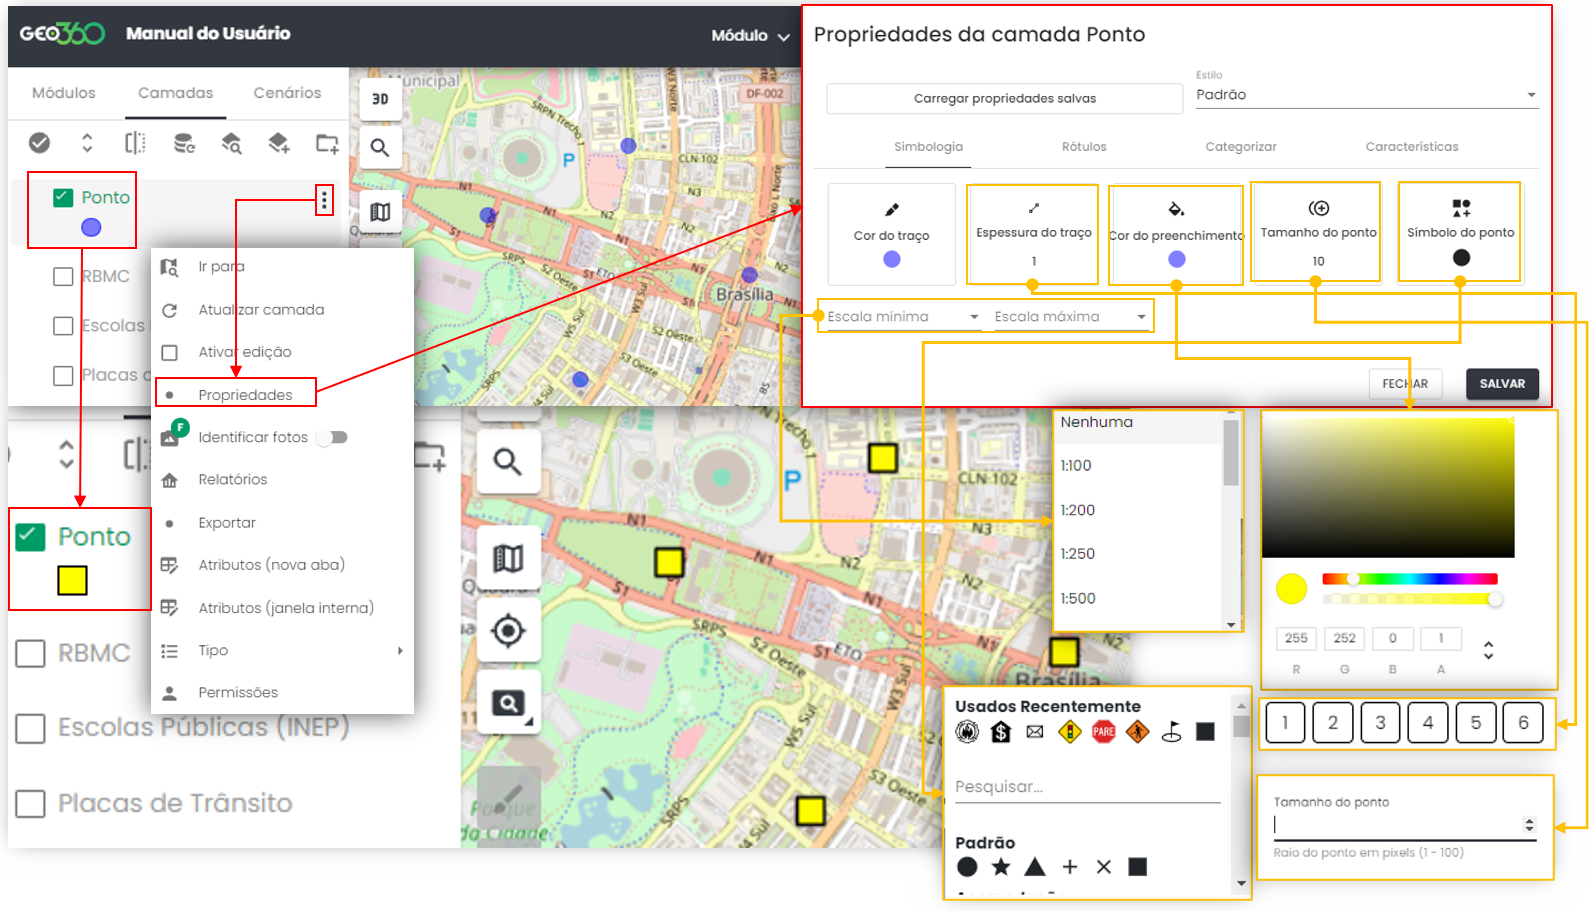The height and width of the screenshot is (911, 1591).
Task: Click the enlarged magnifier search map button
Action: pyautogui.click(x=508, y=461)
